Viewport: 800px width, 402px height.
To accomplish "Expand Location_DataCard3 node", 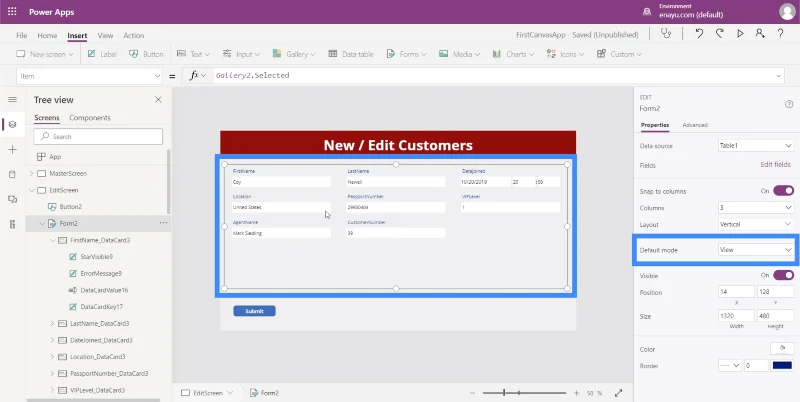I will point(52,357).
